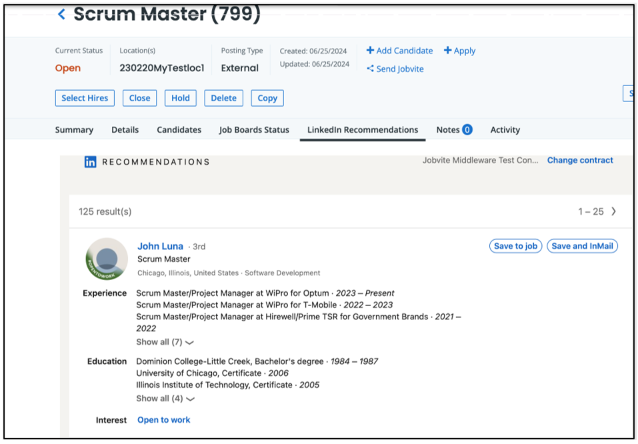The image size is (638, 444).
Task: Click Send Jobvite link
Action: 395,69
